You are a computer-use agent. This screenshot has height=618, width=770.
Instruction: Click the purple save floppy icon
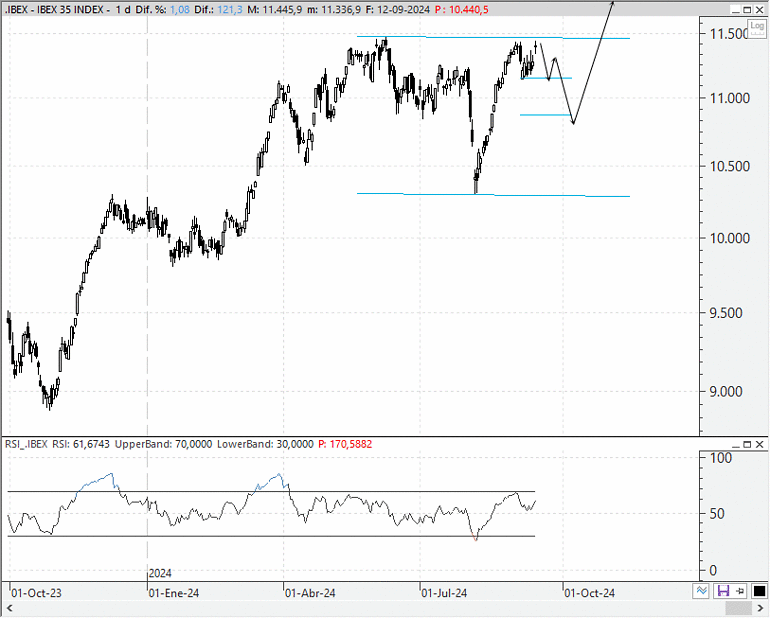click(x=723, y=591)
